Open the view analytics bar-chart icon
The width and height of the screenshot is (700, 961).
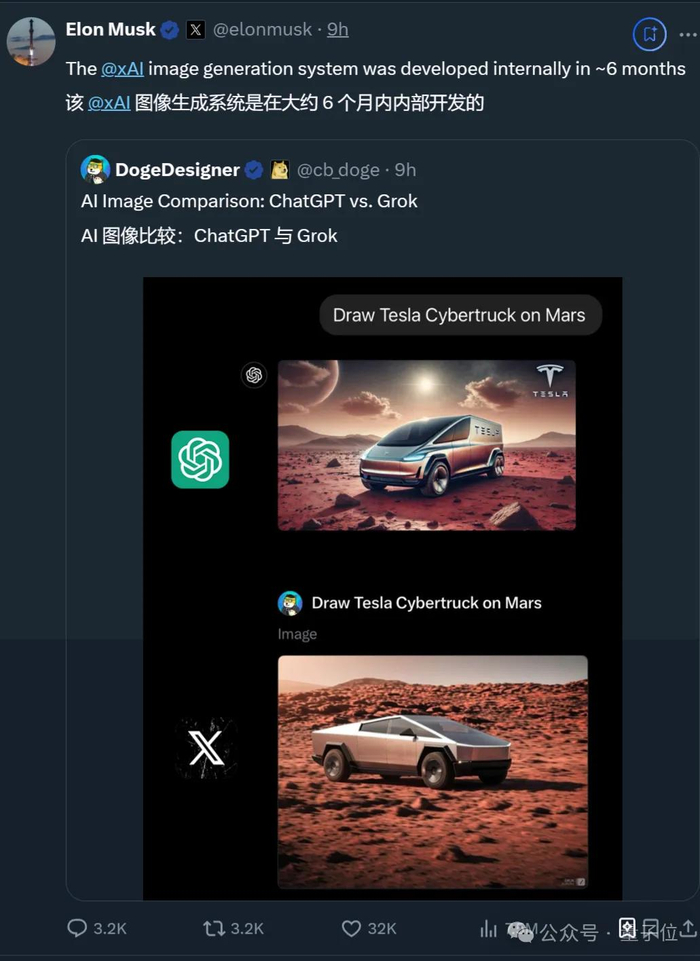click(x=489, y=928)
